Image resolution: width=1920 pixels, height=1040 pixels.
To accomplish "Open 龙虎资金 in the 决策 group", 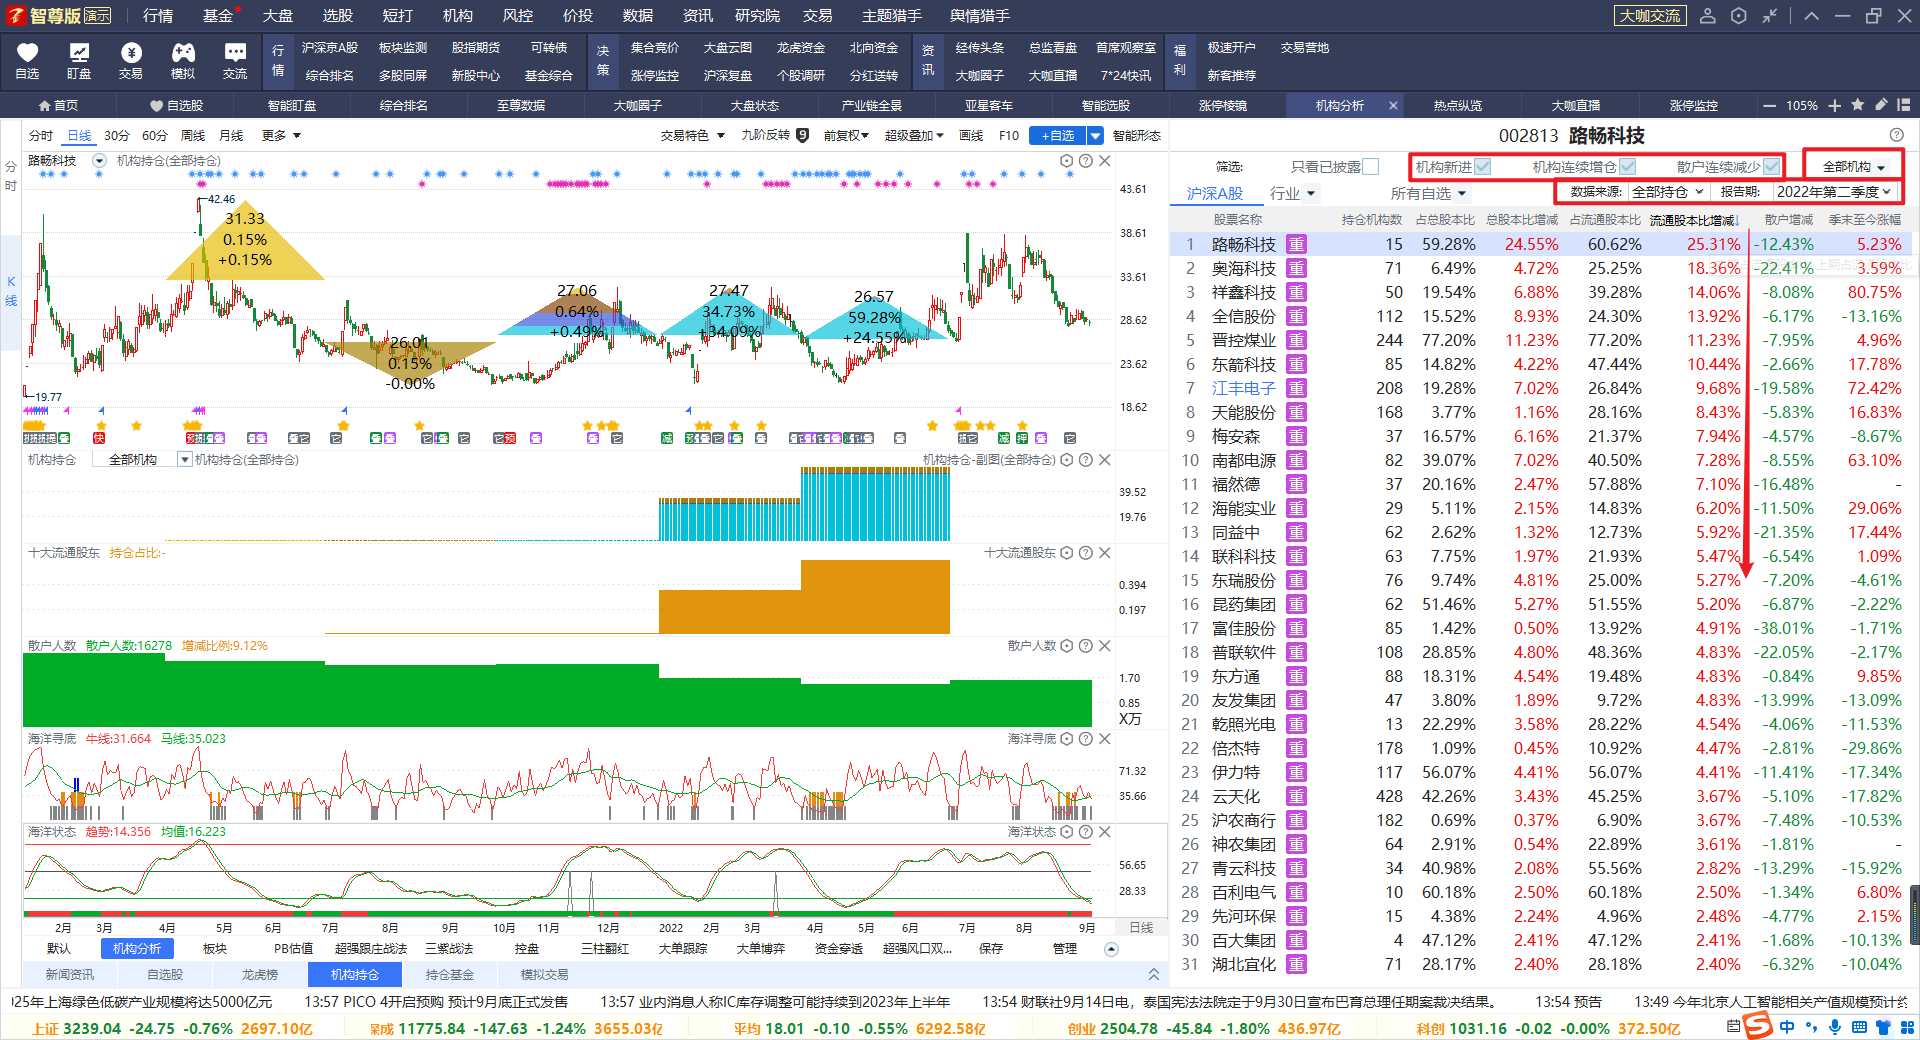I will pos(801,48).
